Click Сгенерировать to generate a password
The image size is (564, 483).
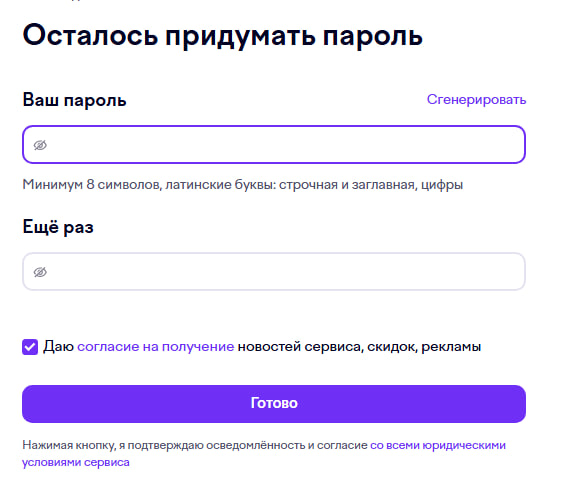click(x=476, y=100)
